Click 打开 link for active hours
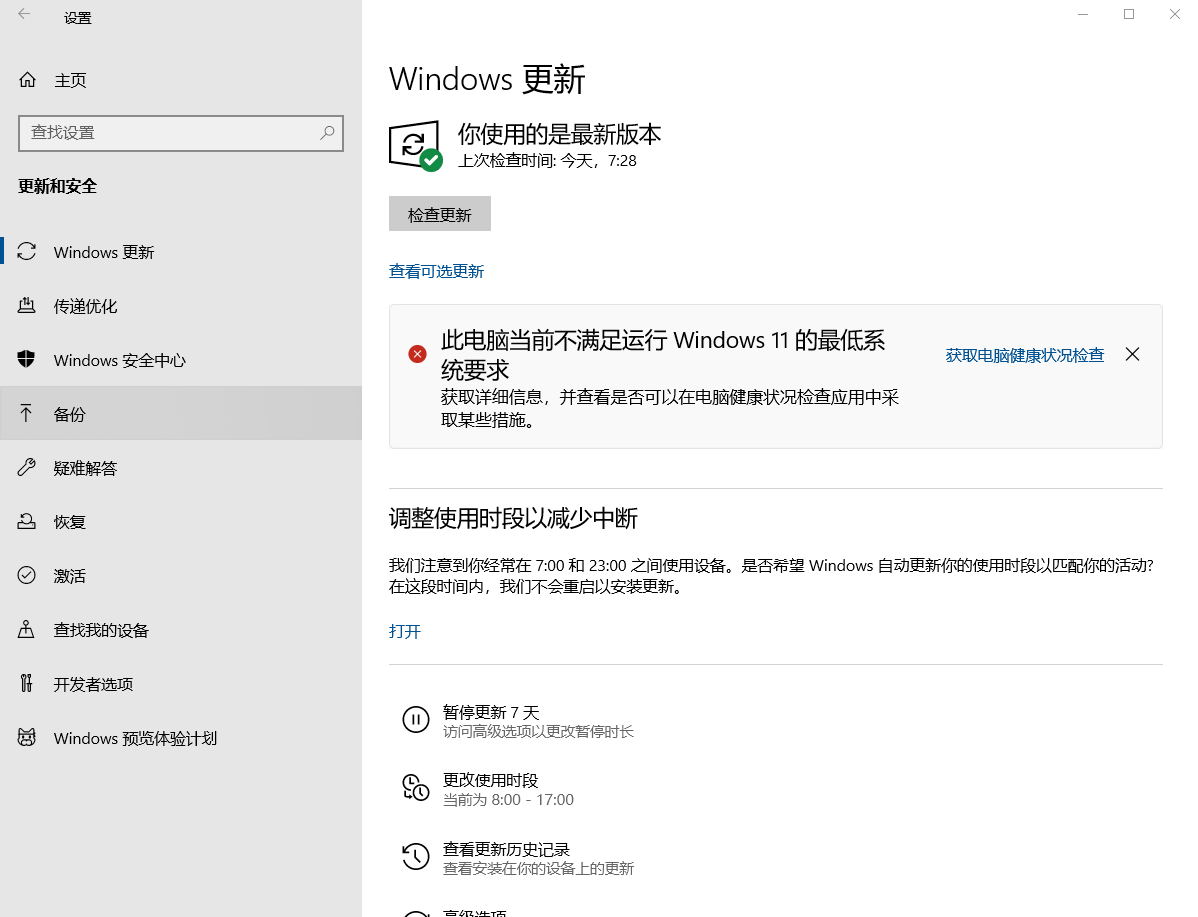The width and height of the screenshot is (1198, 917). tap(405, 631)
